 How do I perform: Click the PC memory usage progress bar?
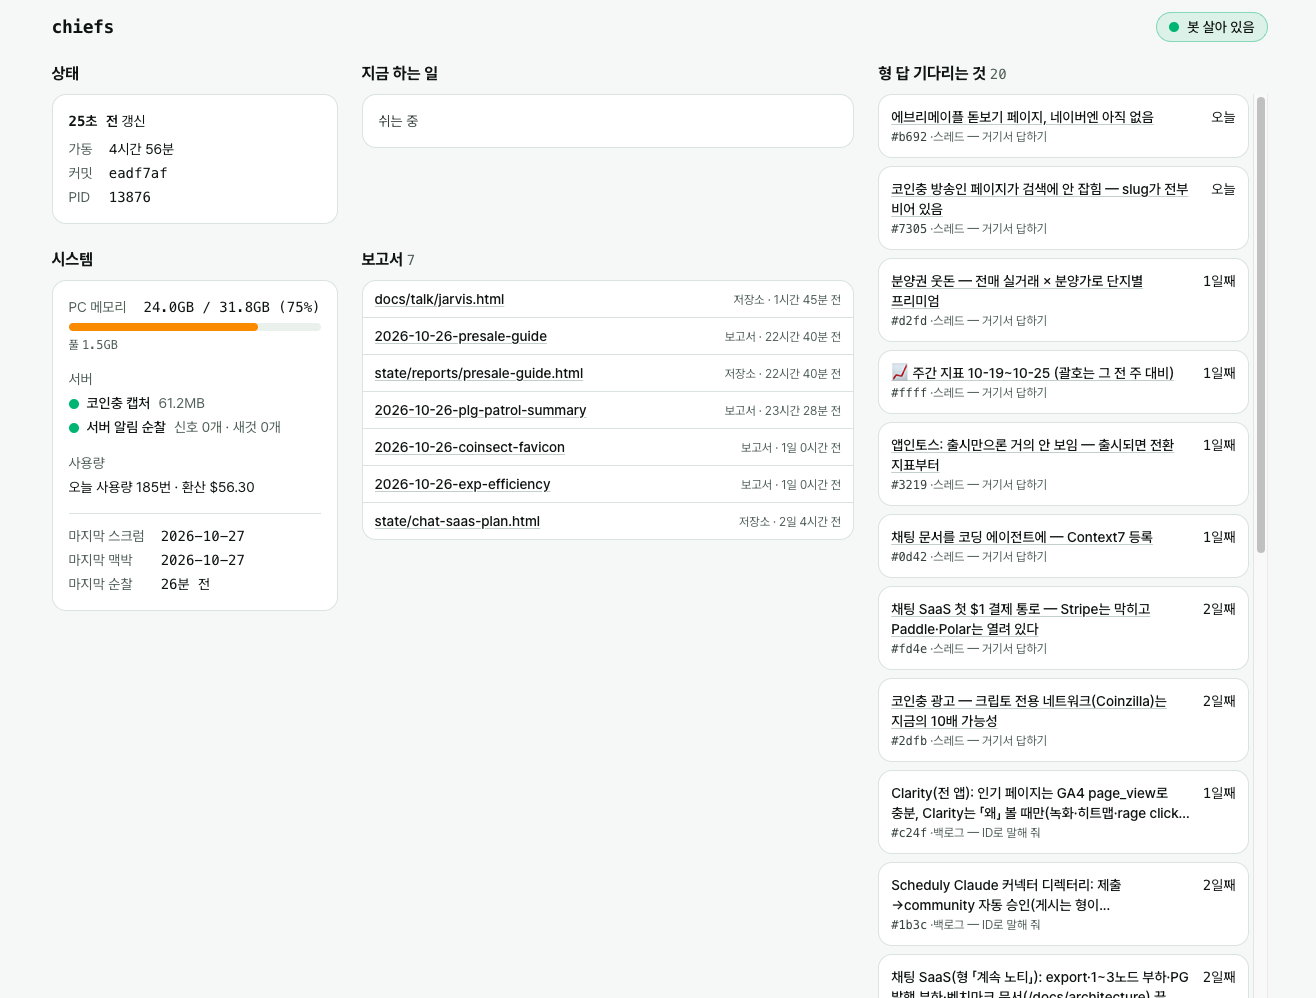point(195,327)
